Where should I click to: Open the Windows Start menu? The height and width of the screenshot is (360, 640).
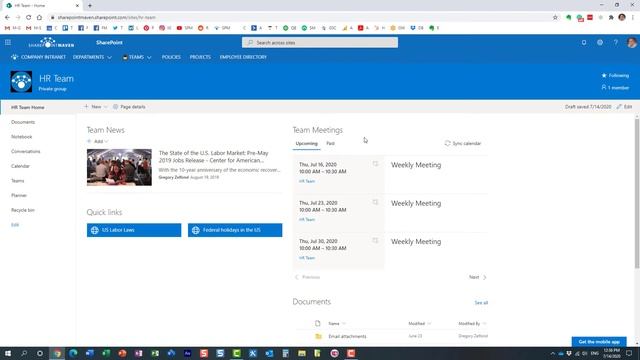tap(8, 353)
